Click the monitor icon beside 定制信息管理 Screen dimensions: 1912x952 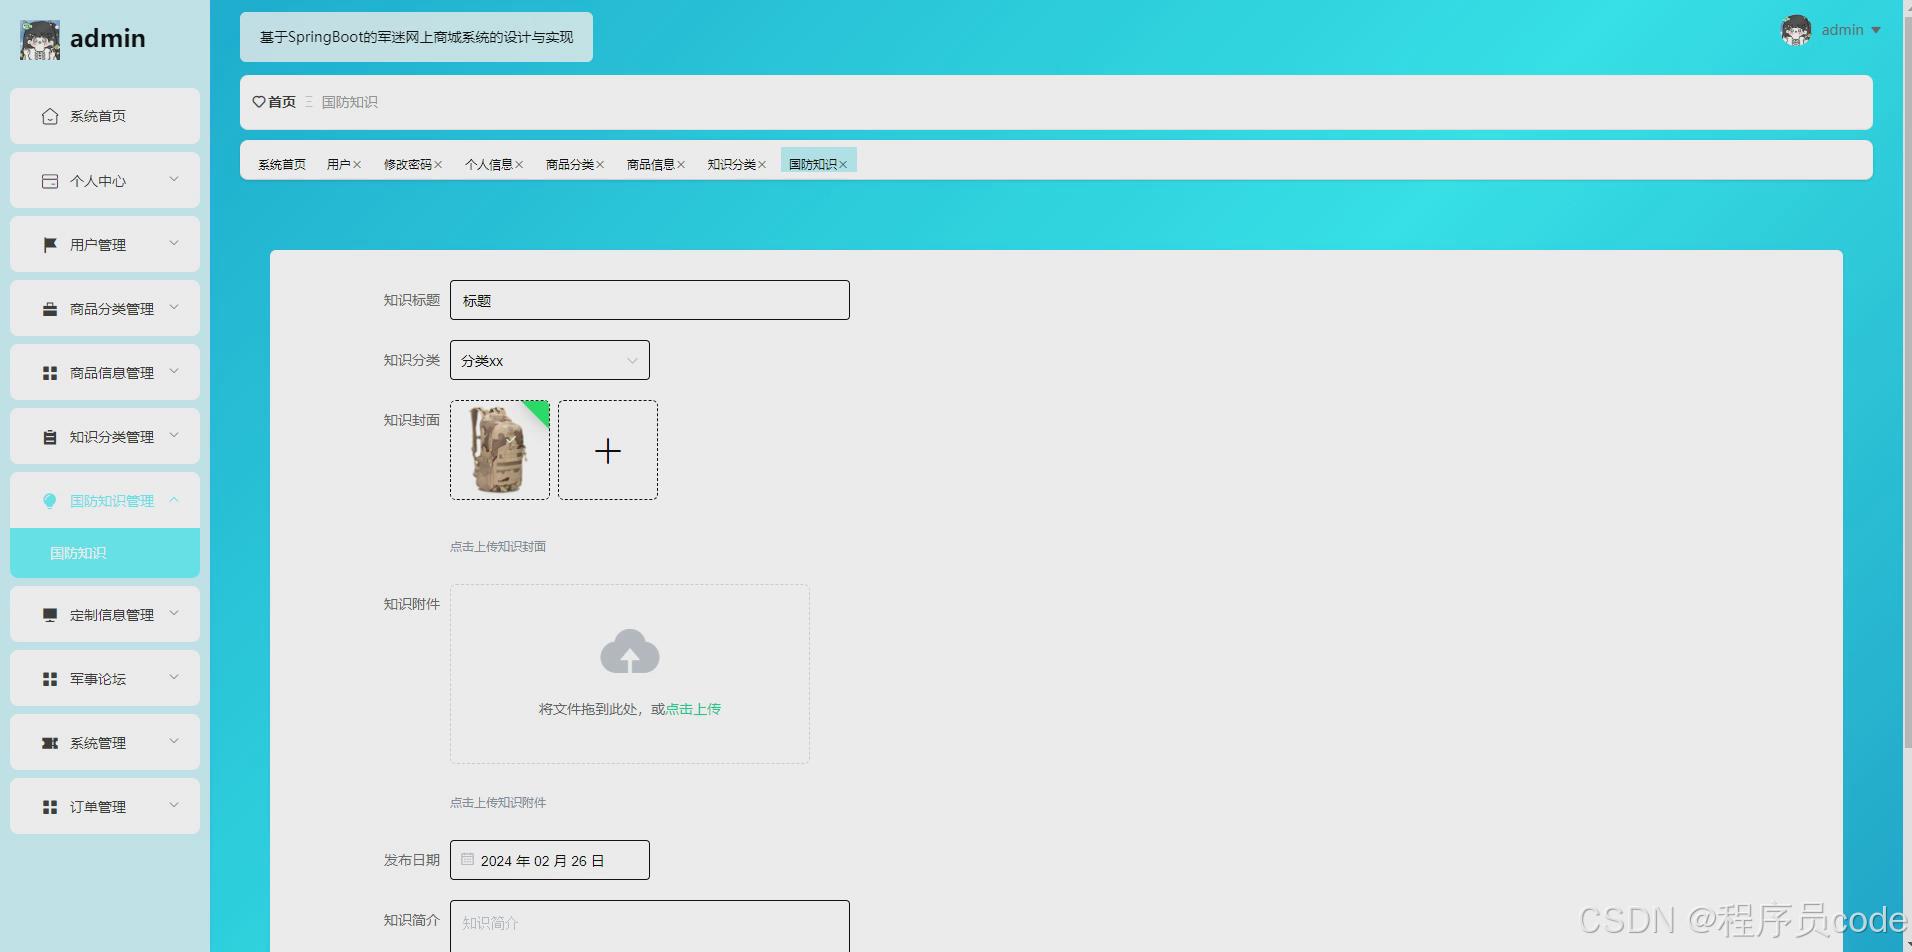pyautogui.click(x=50, y=615)
